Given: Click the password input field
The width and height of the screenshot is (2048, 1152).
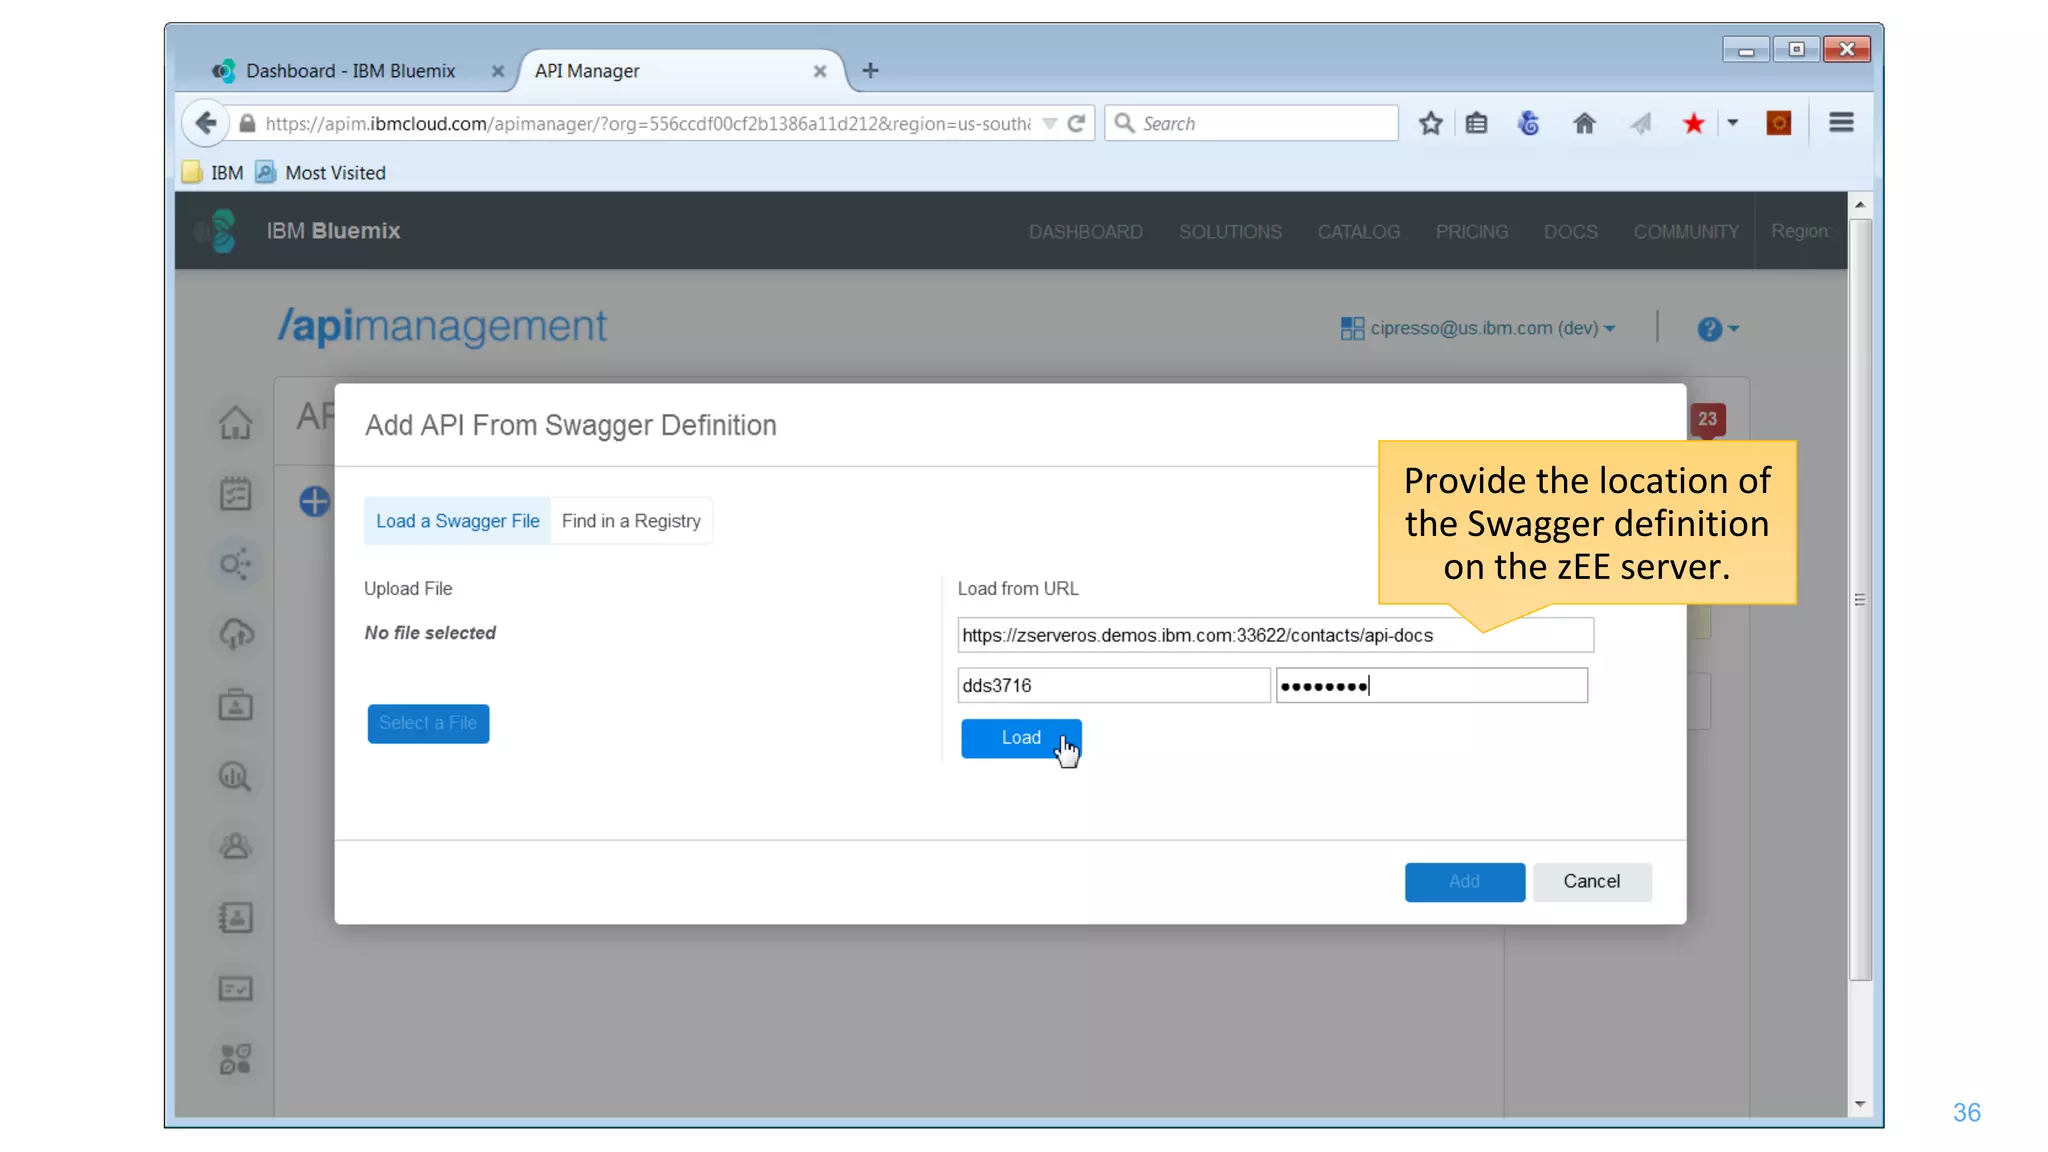Looking at the screenshot, I should point(1431,685).
